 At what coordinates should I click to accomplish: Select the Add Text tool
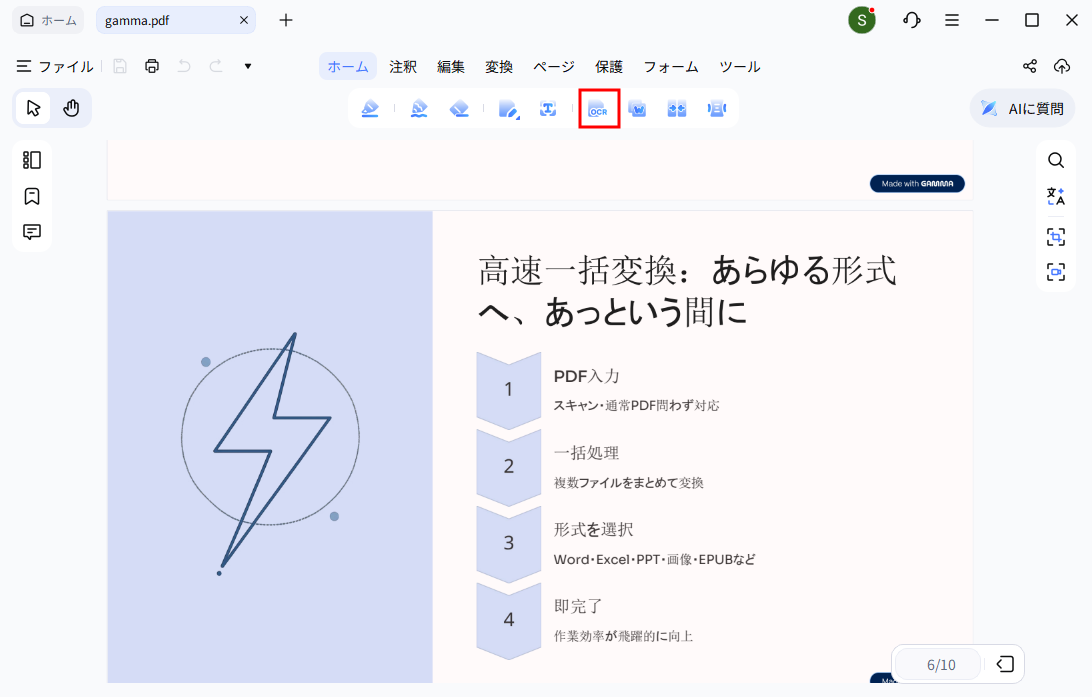548,108
